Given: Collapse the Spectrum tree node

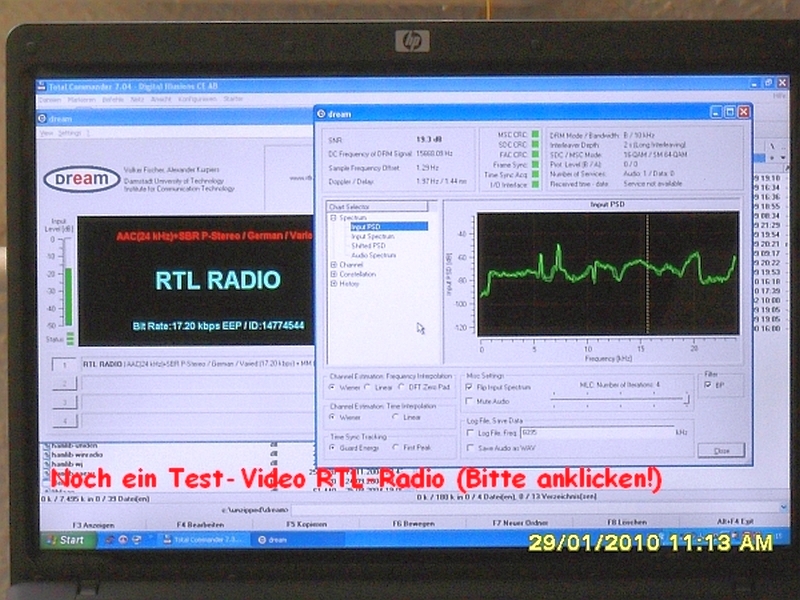Looking at the screenshot, I should coord(334,218).
